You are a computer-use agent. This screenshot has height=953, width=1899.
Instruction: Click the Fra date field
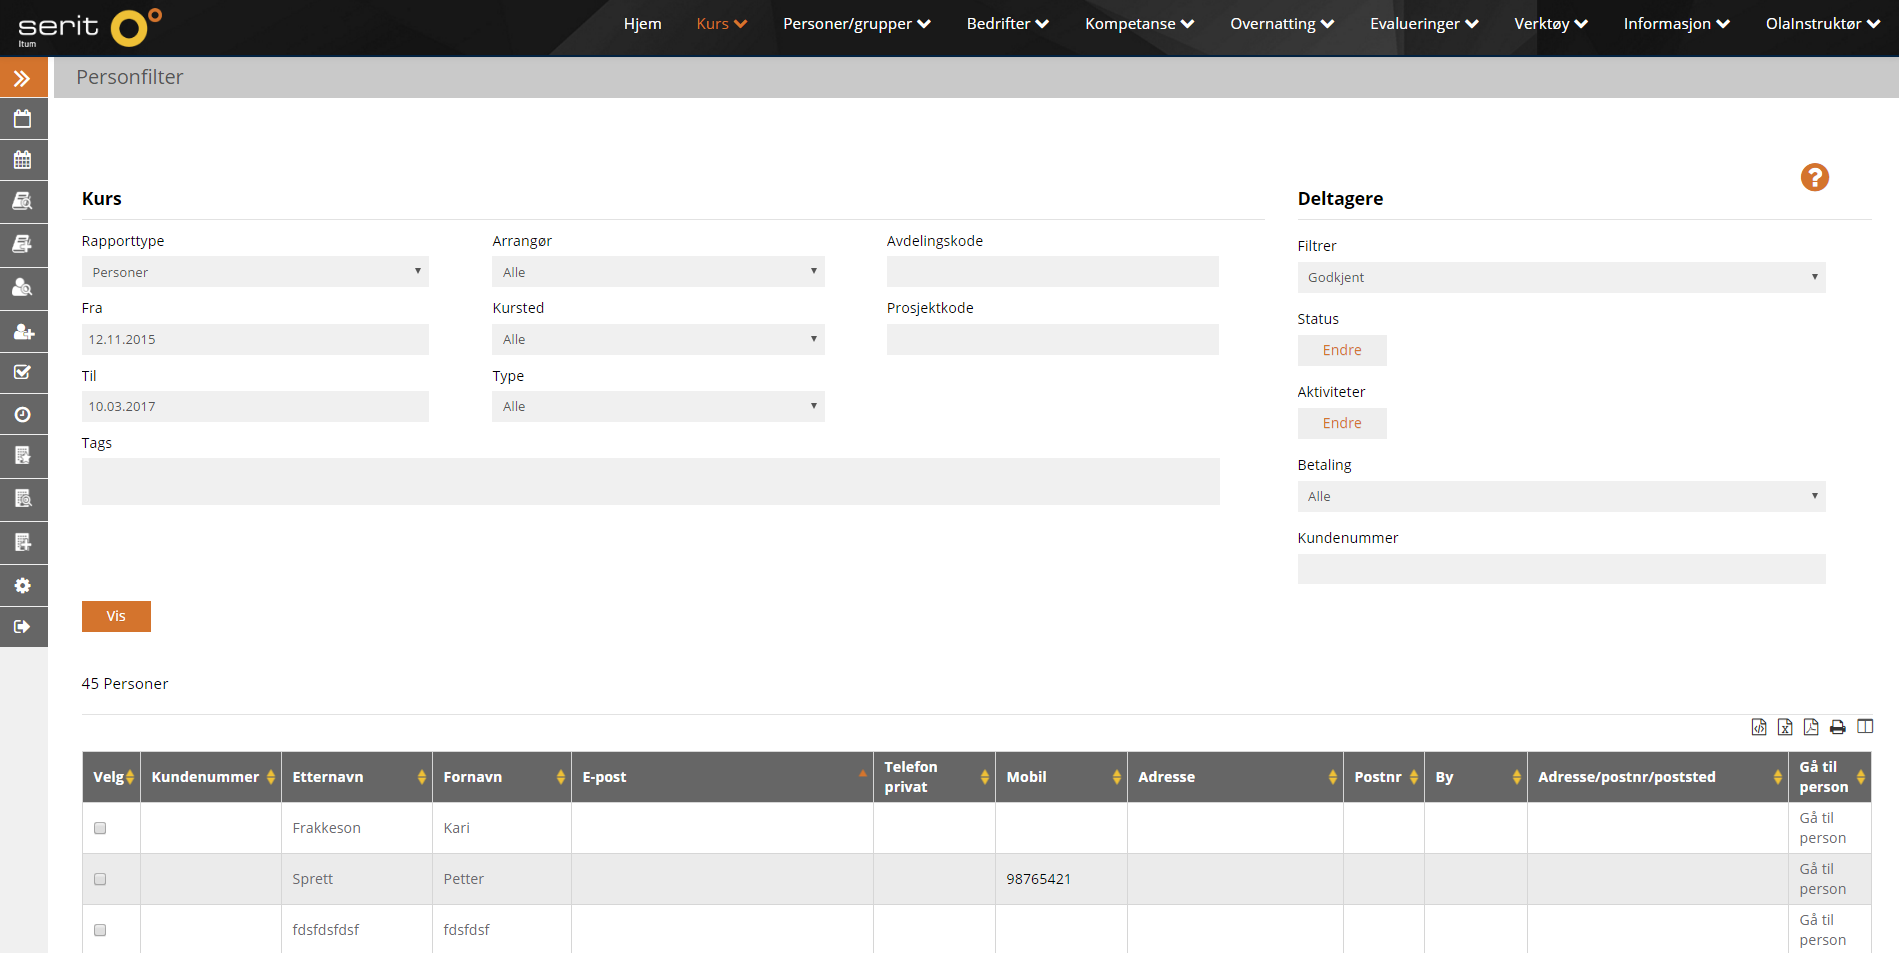pyautogui.click(x=255, y=339)
